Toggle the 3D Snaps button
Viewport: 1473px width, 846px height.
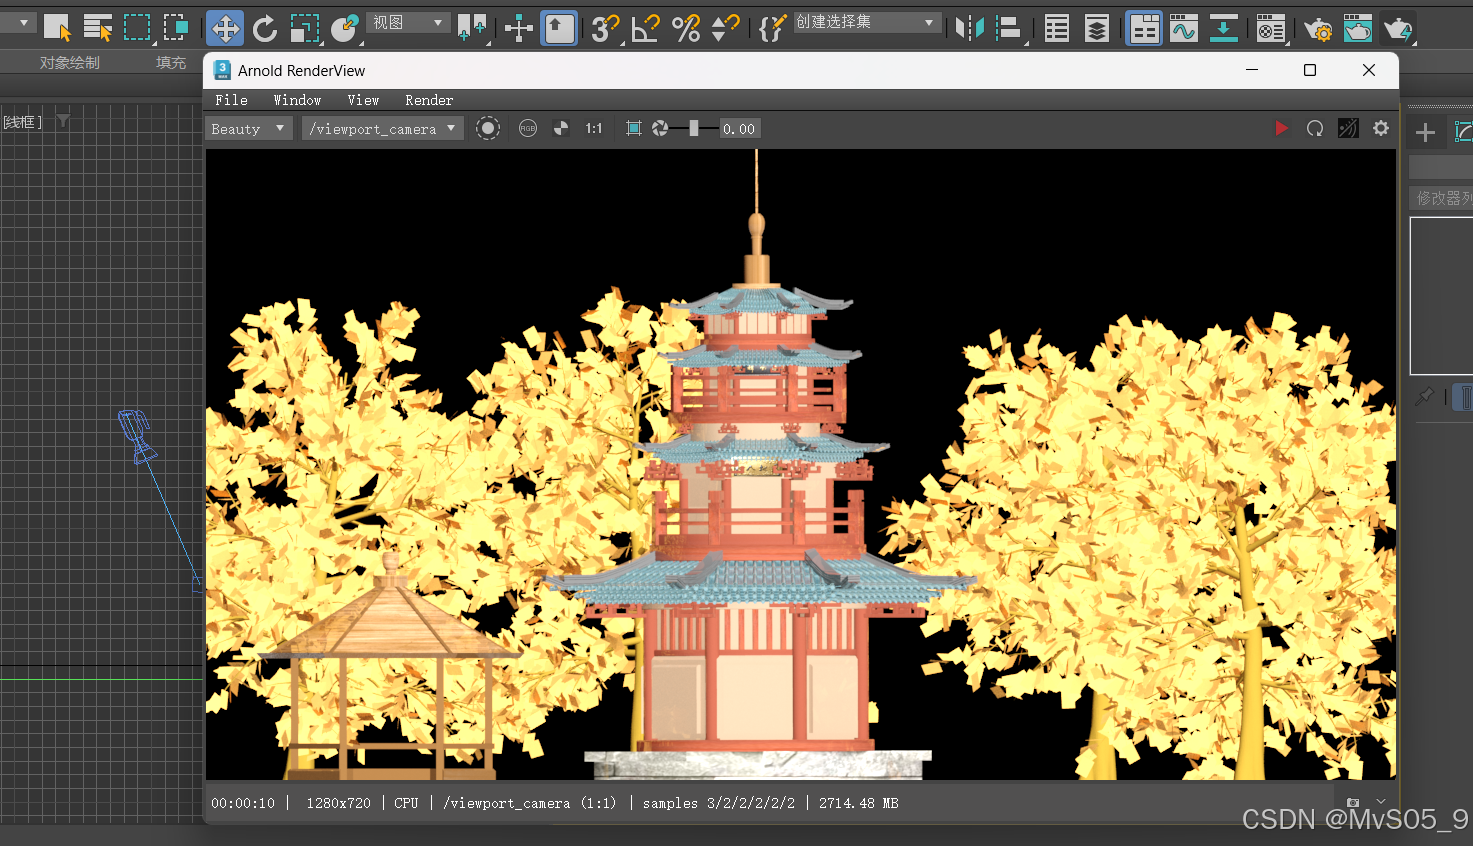point(605,28)
